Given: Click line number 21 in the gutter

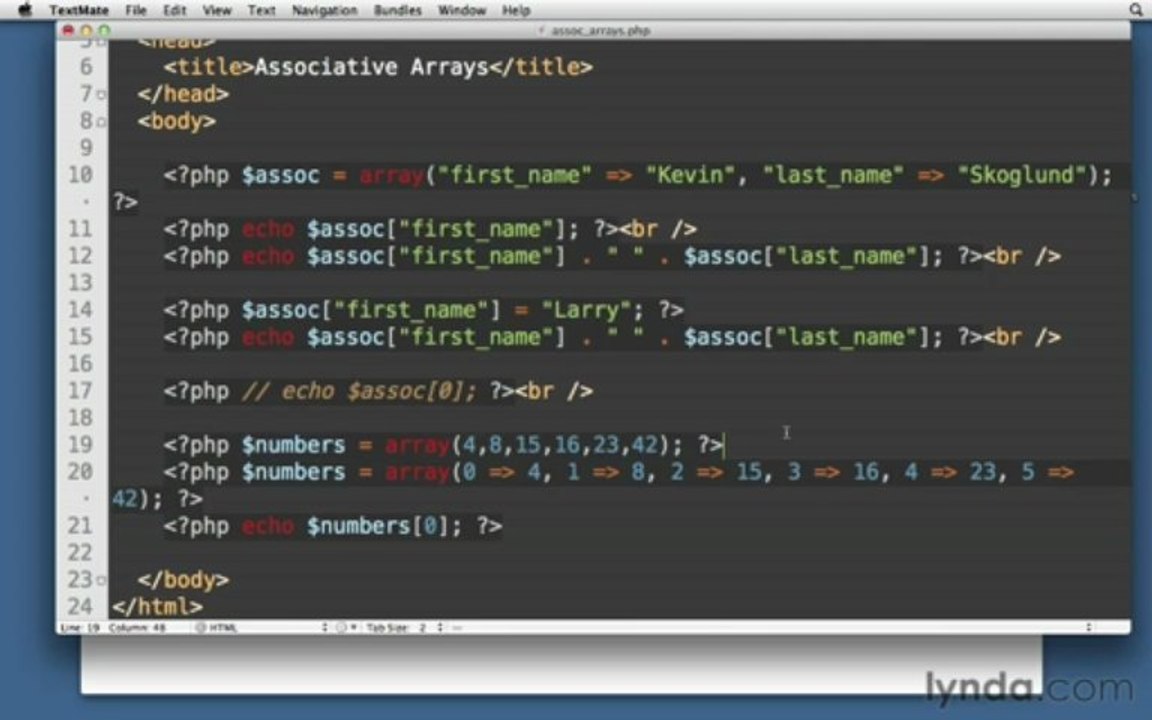Looking at the screenshot, I should [x=80, y=526].
